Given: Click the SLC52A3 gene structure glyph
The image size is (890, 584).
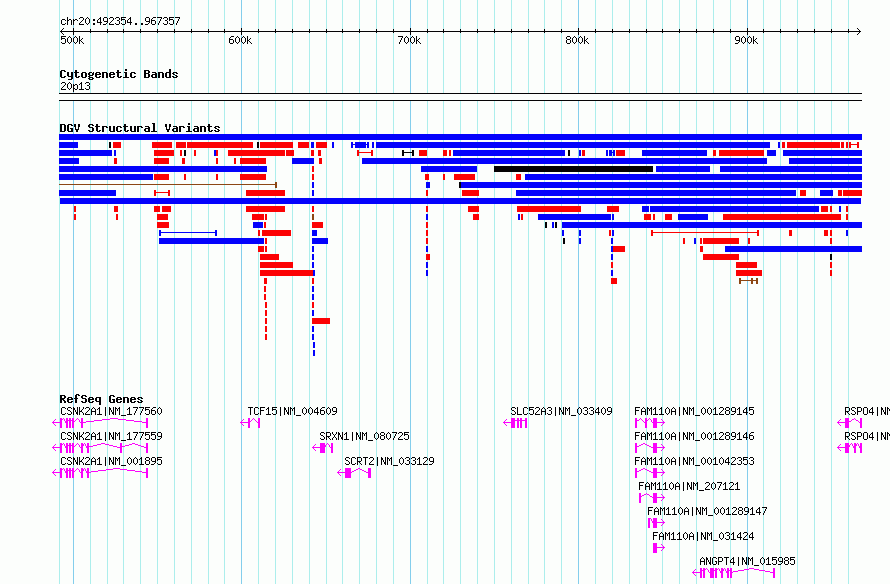Looking at the screenshot, I should pos(515,423).
